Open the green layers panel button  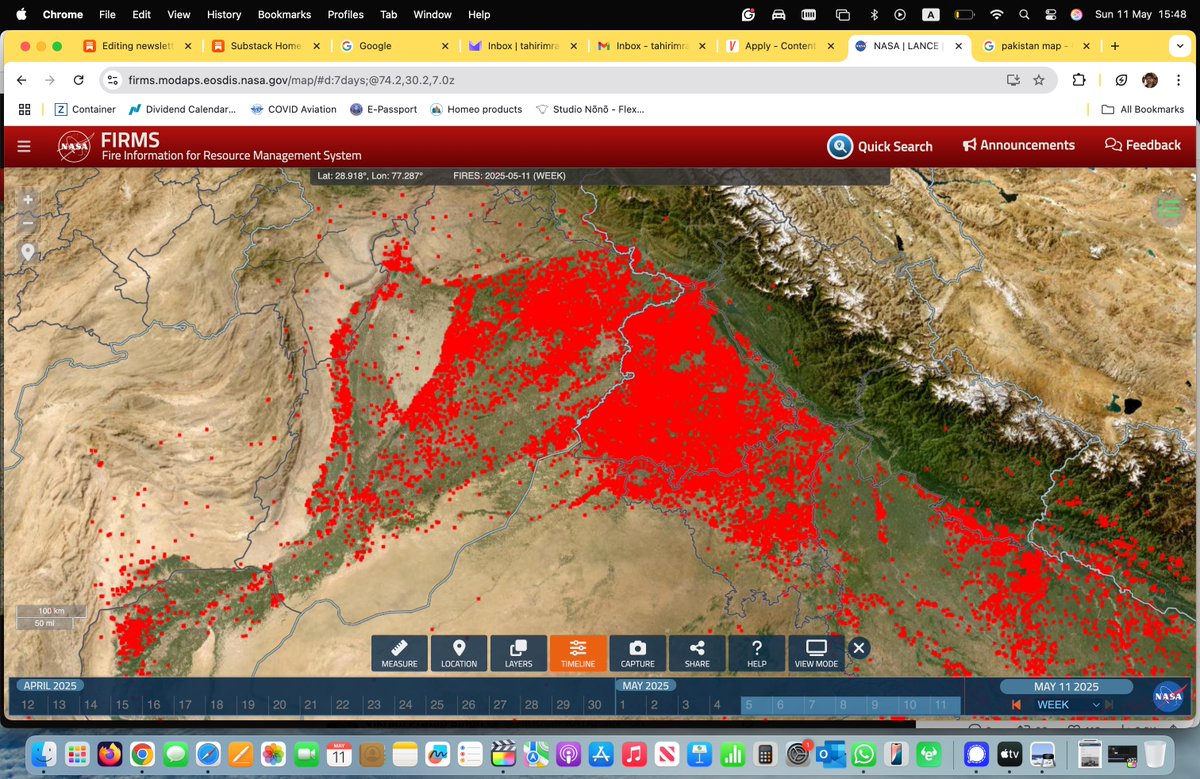coord(1168,208)
